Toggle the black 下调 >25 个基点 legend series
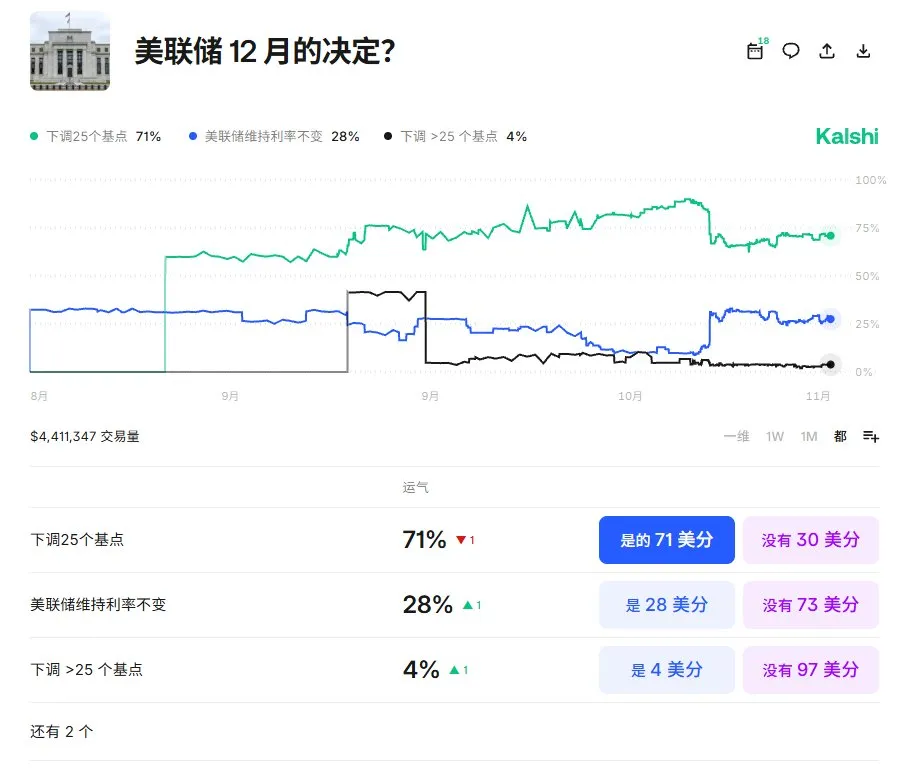The height and width of the screenshot is (776, 905). [456, 136]
